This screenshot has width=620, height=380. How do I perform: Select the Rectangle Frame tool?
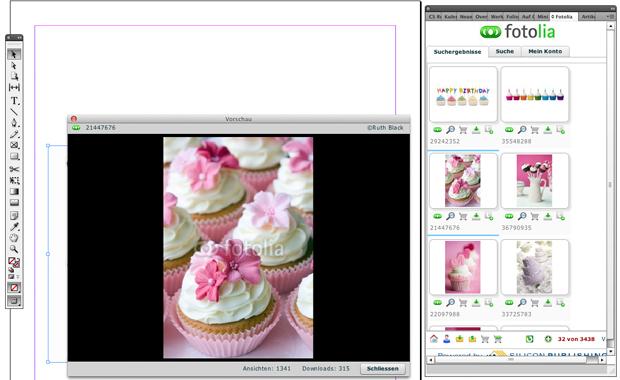(x=14, y=145)
